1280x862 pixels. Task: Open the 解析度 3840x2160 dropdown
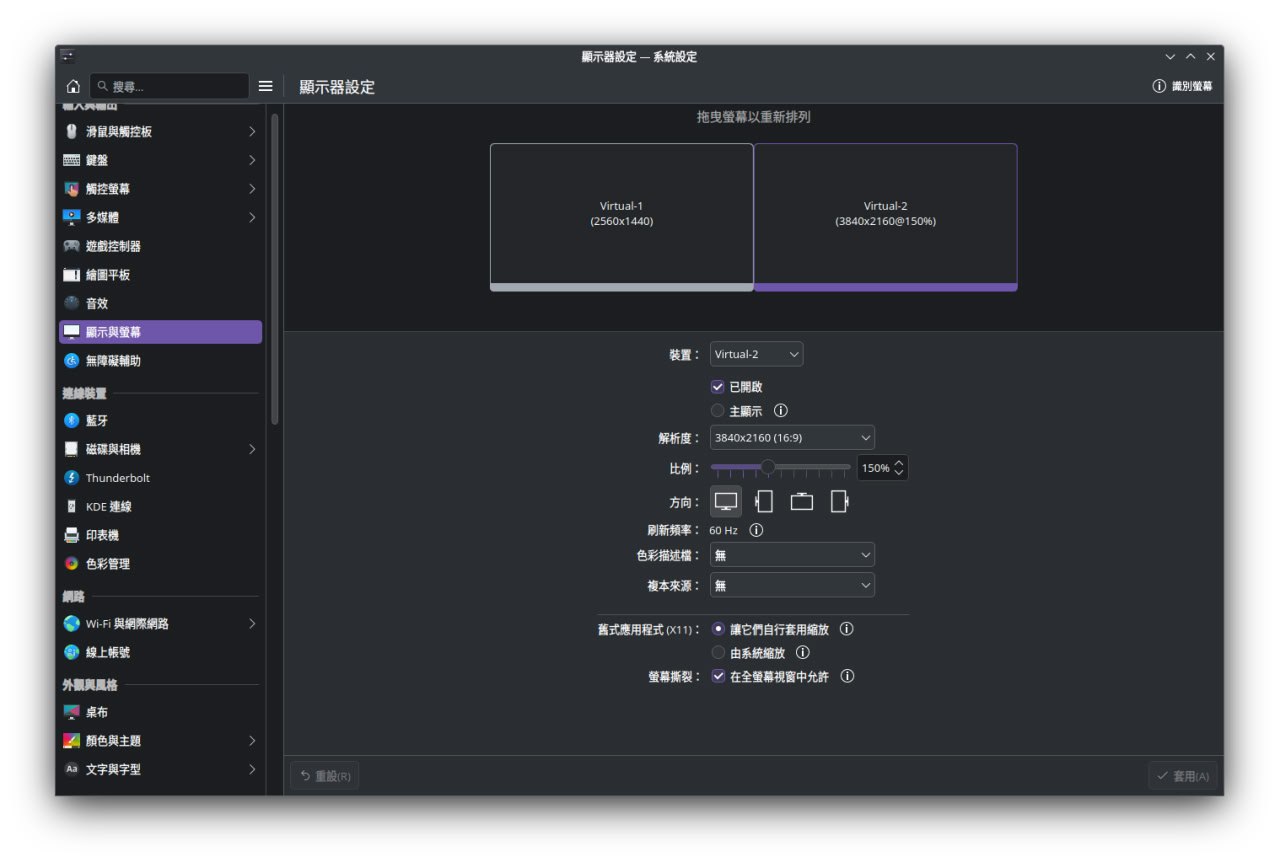click(x=792, y=438)
